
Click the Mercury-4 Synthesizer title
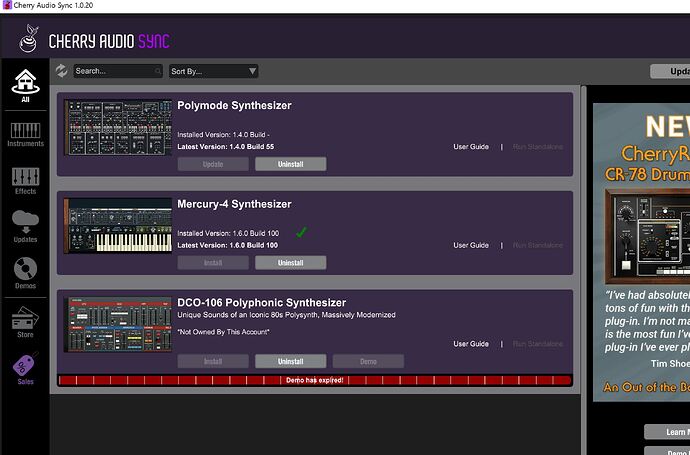[234, 204]
